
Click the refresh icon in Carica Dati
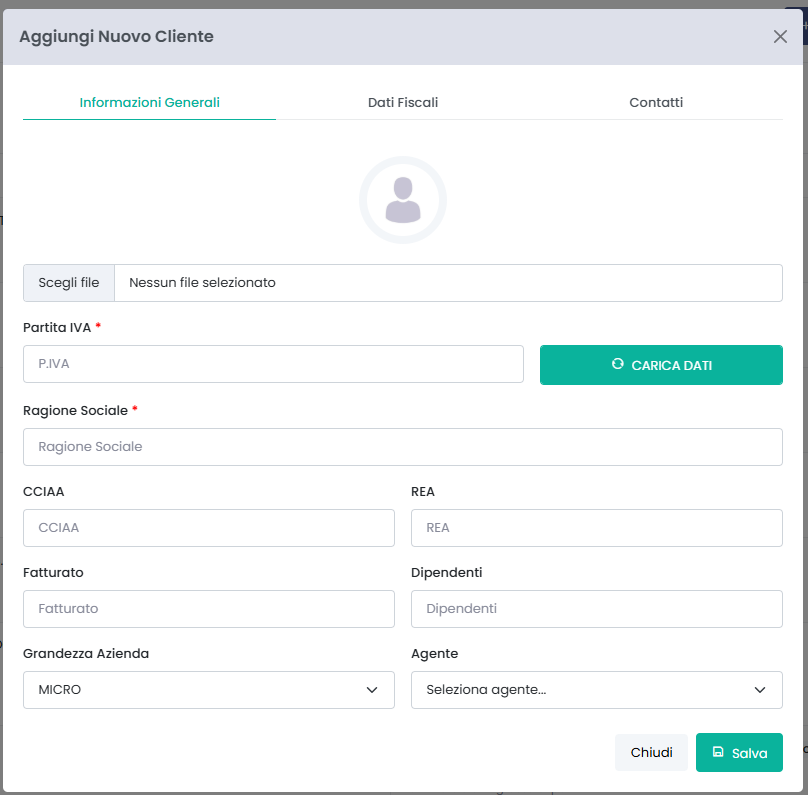pos(617,365)
